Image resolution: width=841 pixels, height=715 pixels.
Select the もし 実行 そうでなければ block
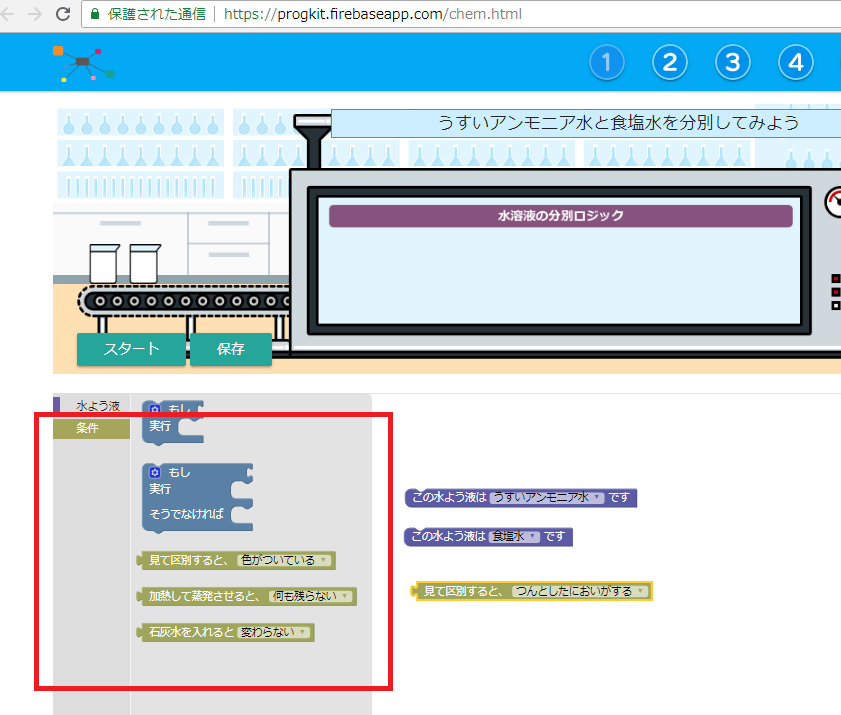[x=197, y=498]
